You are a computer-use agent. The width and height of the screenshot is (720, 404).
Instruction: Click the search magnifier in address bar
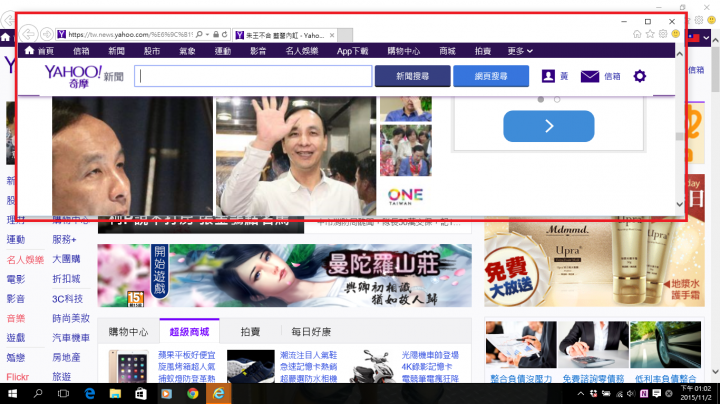pos(199,34)
